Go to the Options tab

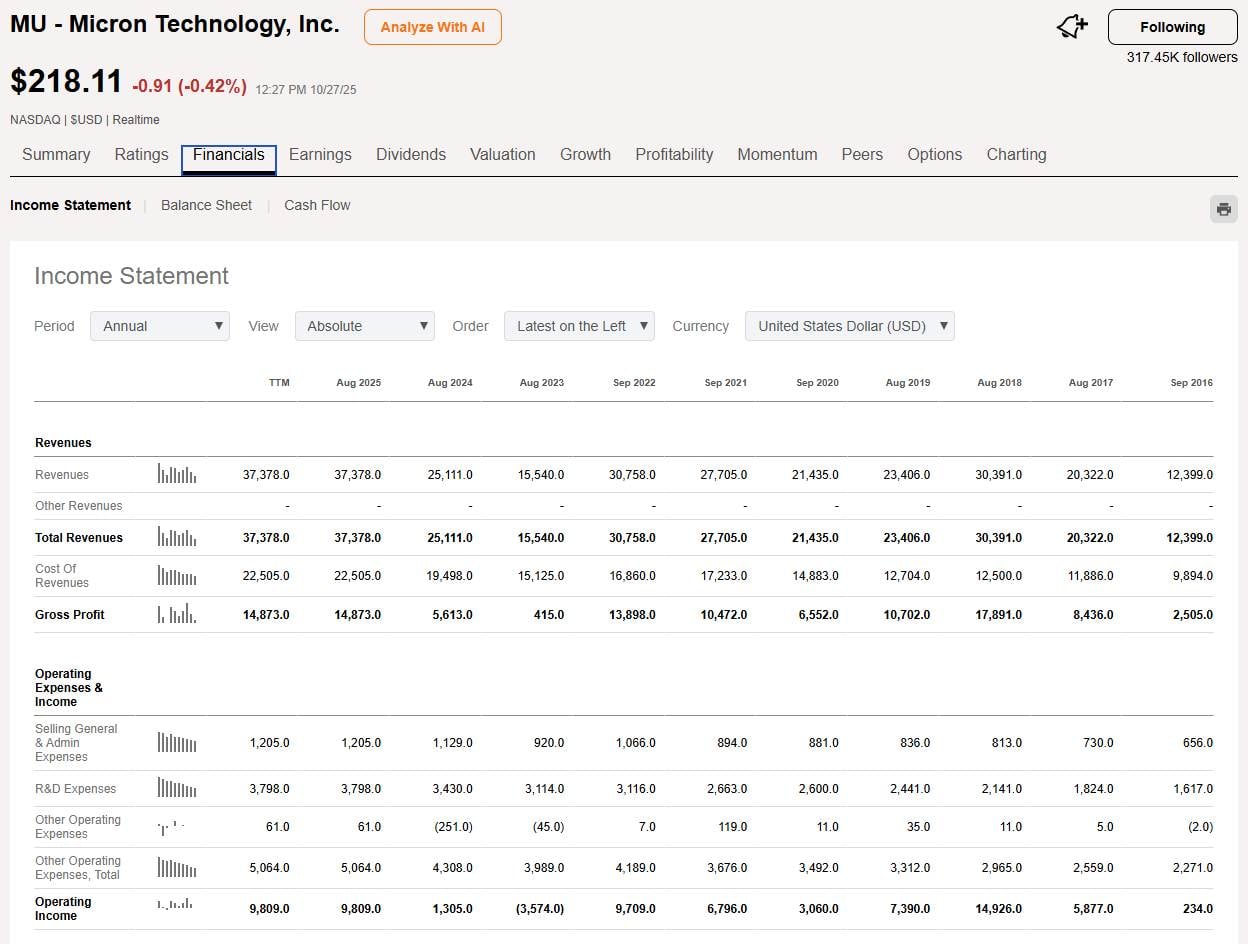pyautogui.click(x=935, y=155)
